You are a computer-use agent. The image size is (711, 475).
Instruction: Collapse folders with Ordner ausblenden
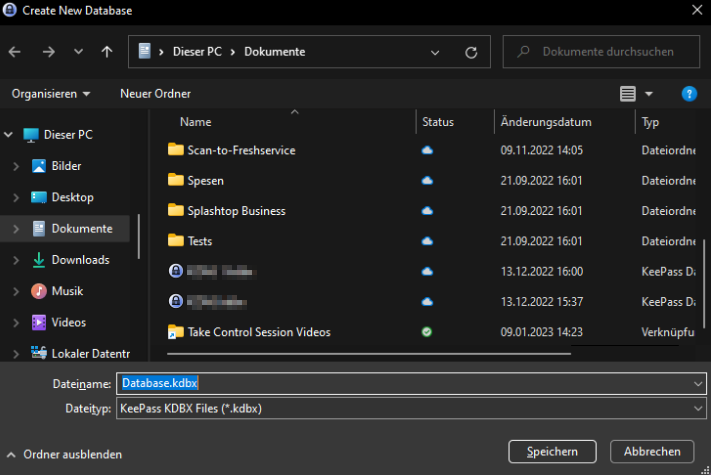click(64, 454)
